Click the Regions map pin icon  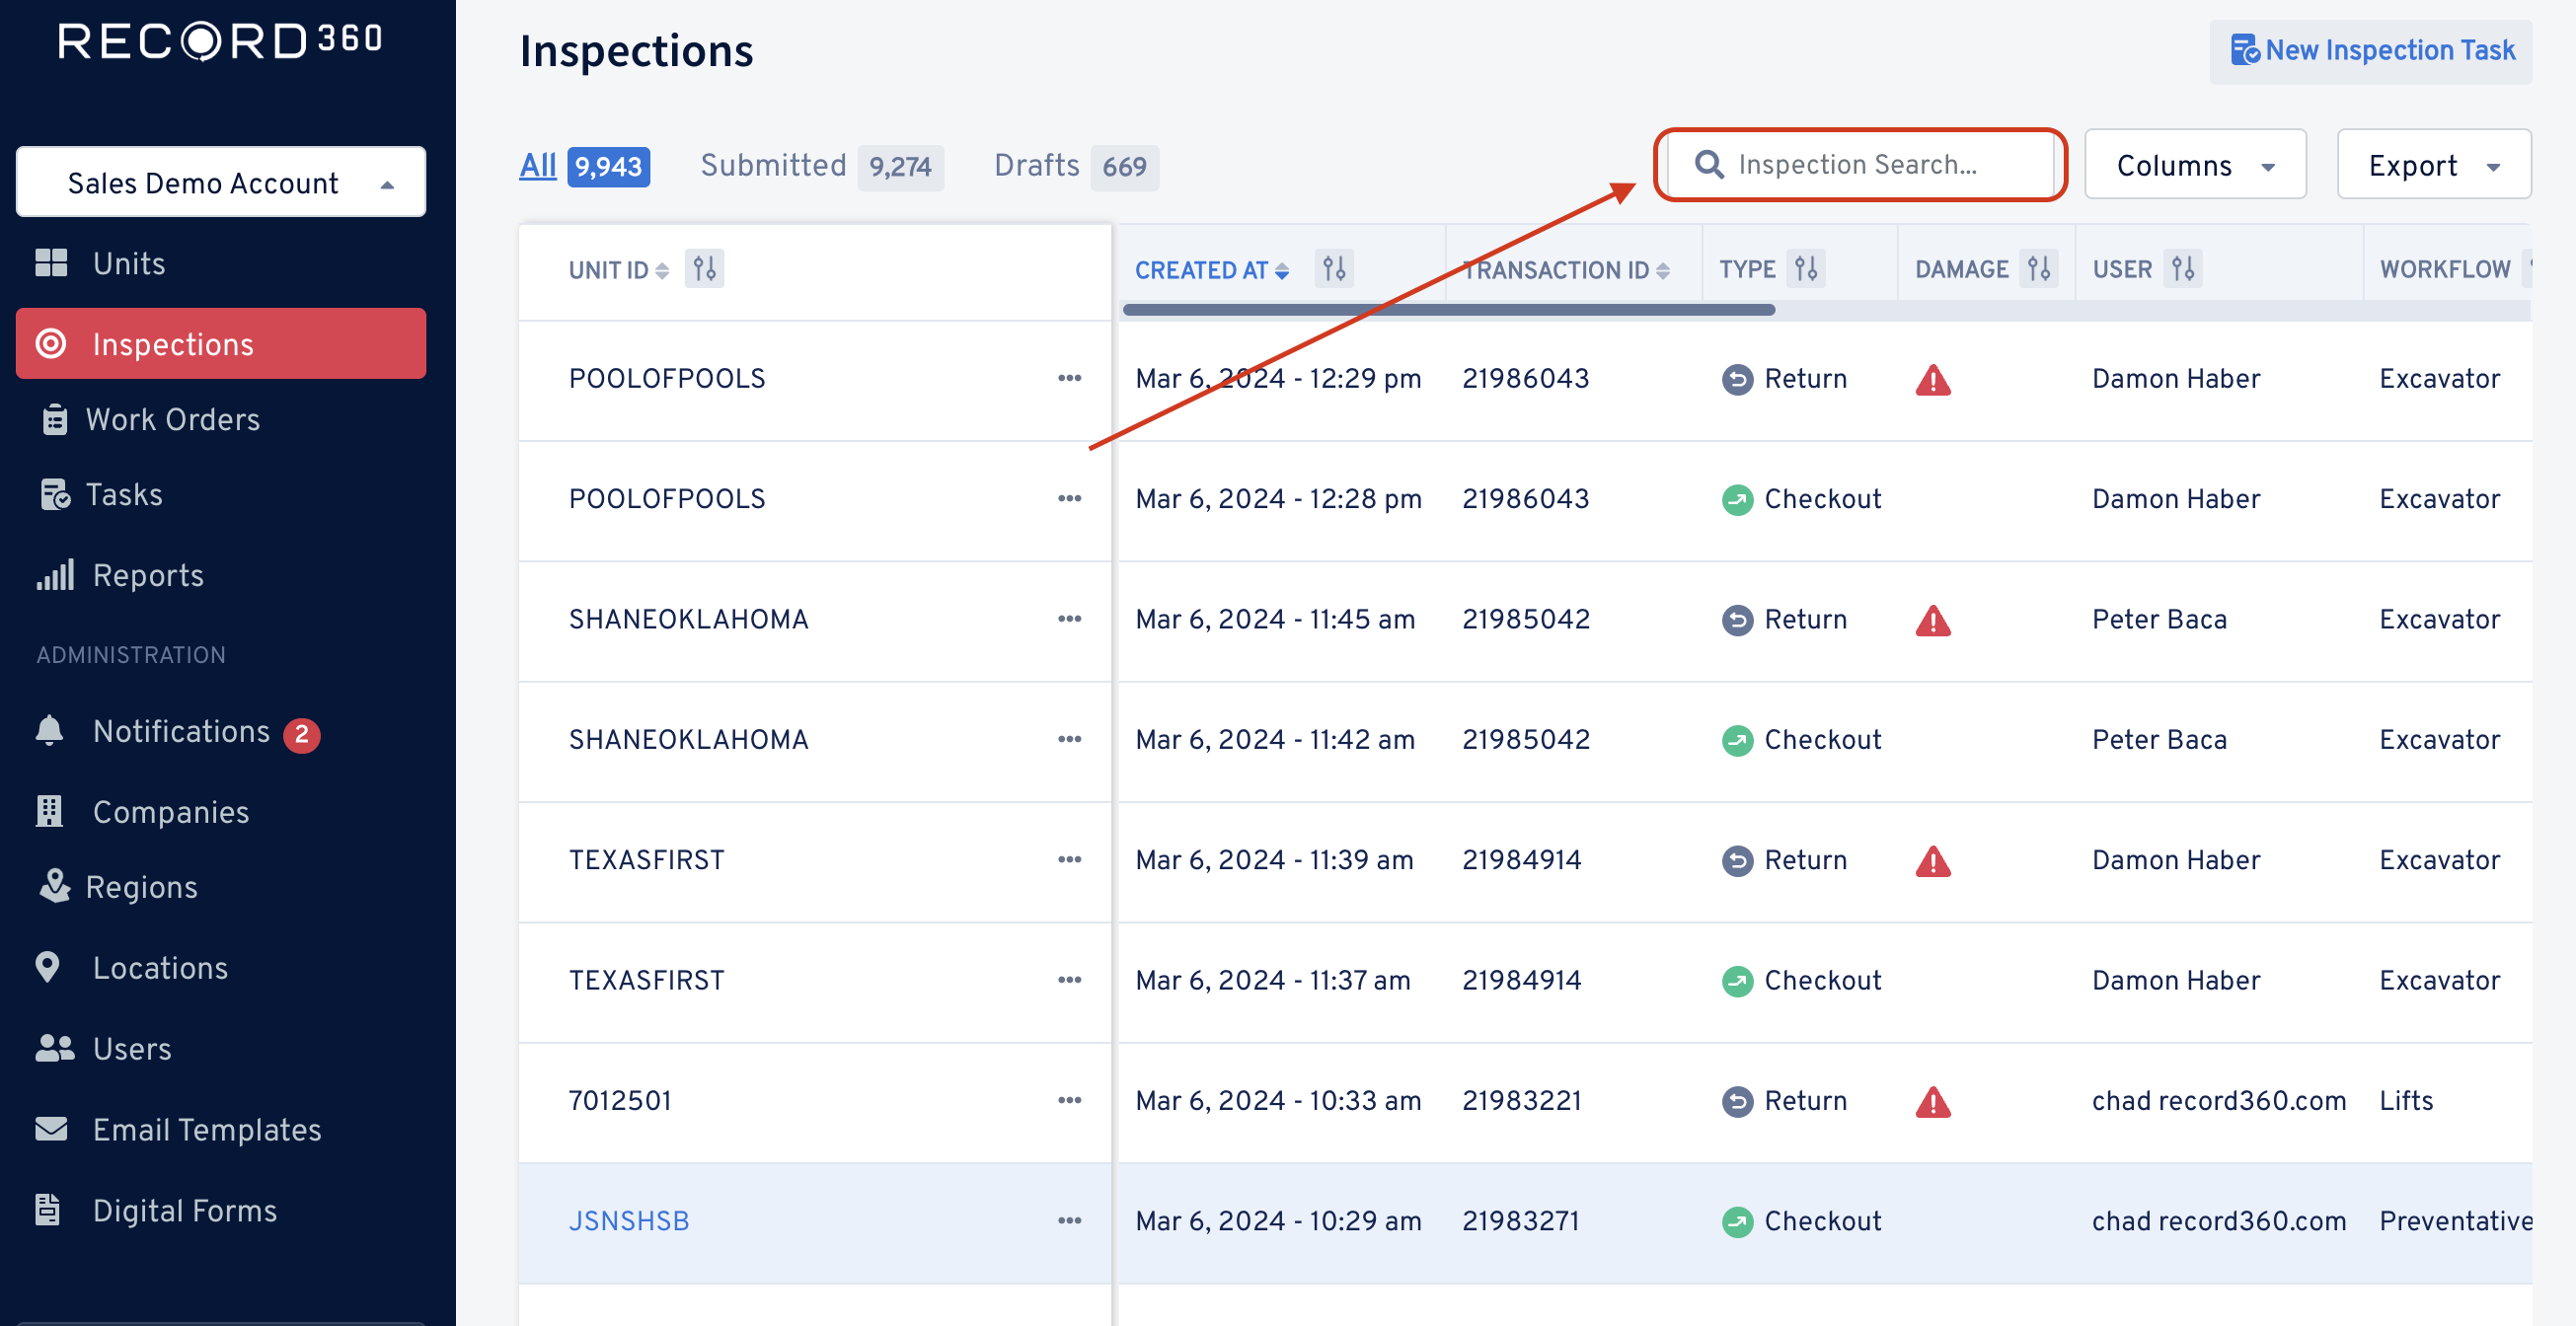point(53,887)
